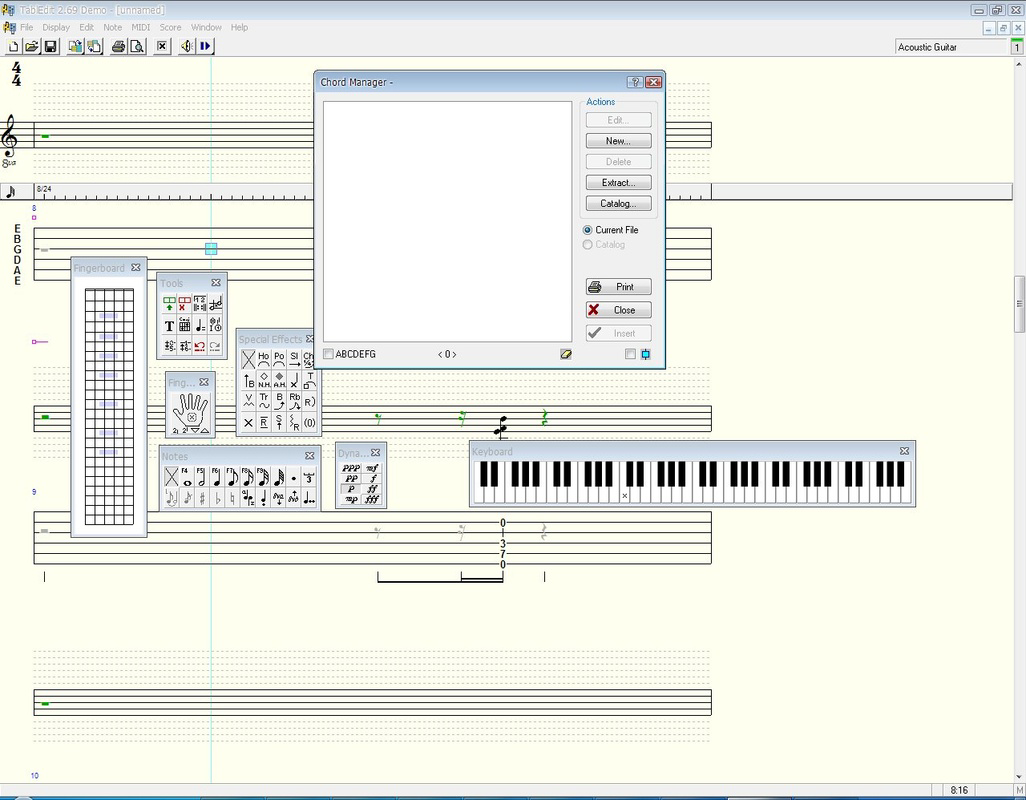Open the Print Preview toolbar icon
Image resolution: width=1026 pixels, height=800 pixels.
tap(136, 45)
